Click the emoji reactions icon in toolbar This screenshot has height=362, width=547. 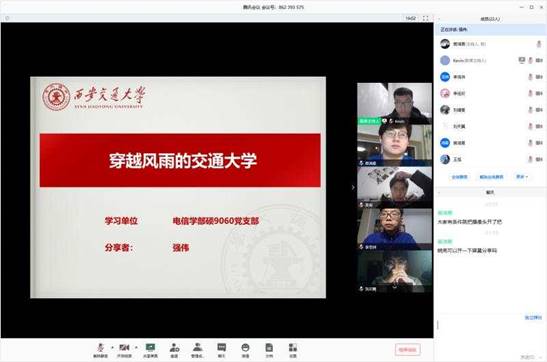(x=245, y=350)
